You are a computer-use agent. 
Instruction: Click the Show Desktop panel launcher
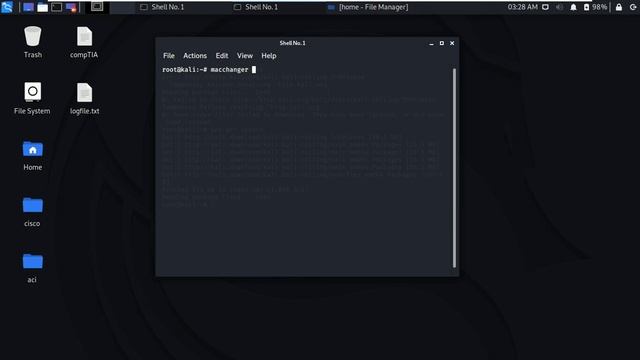tap(28, 7)
